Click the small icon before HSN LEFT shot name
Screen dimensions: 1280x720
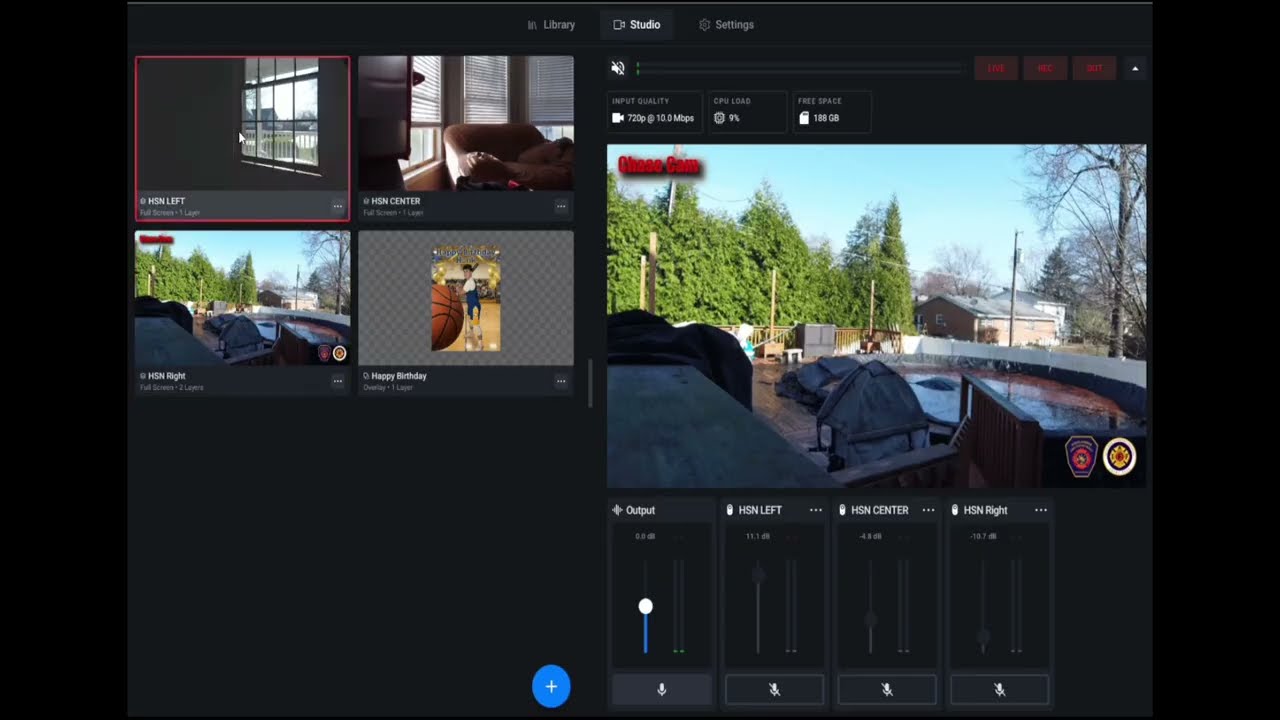[143, 201]
